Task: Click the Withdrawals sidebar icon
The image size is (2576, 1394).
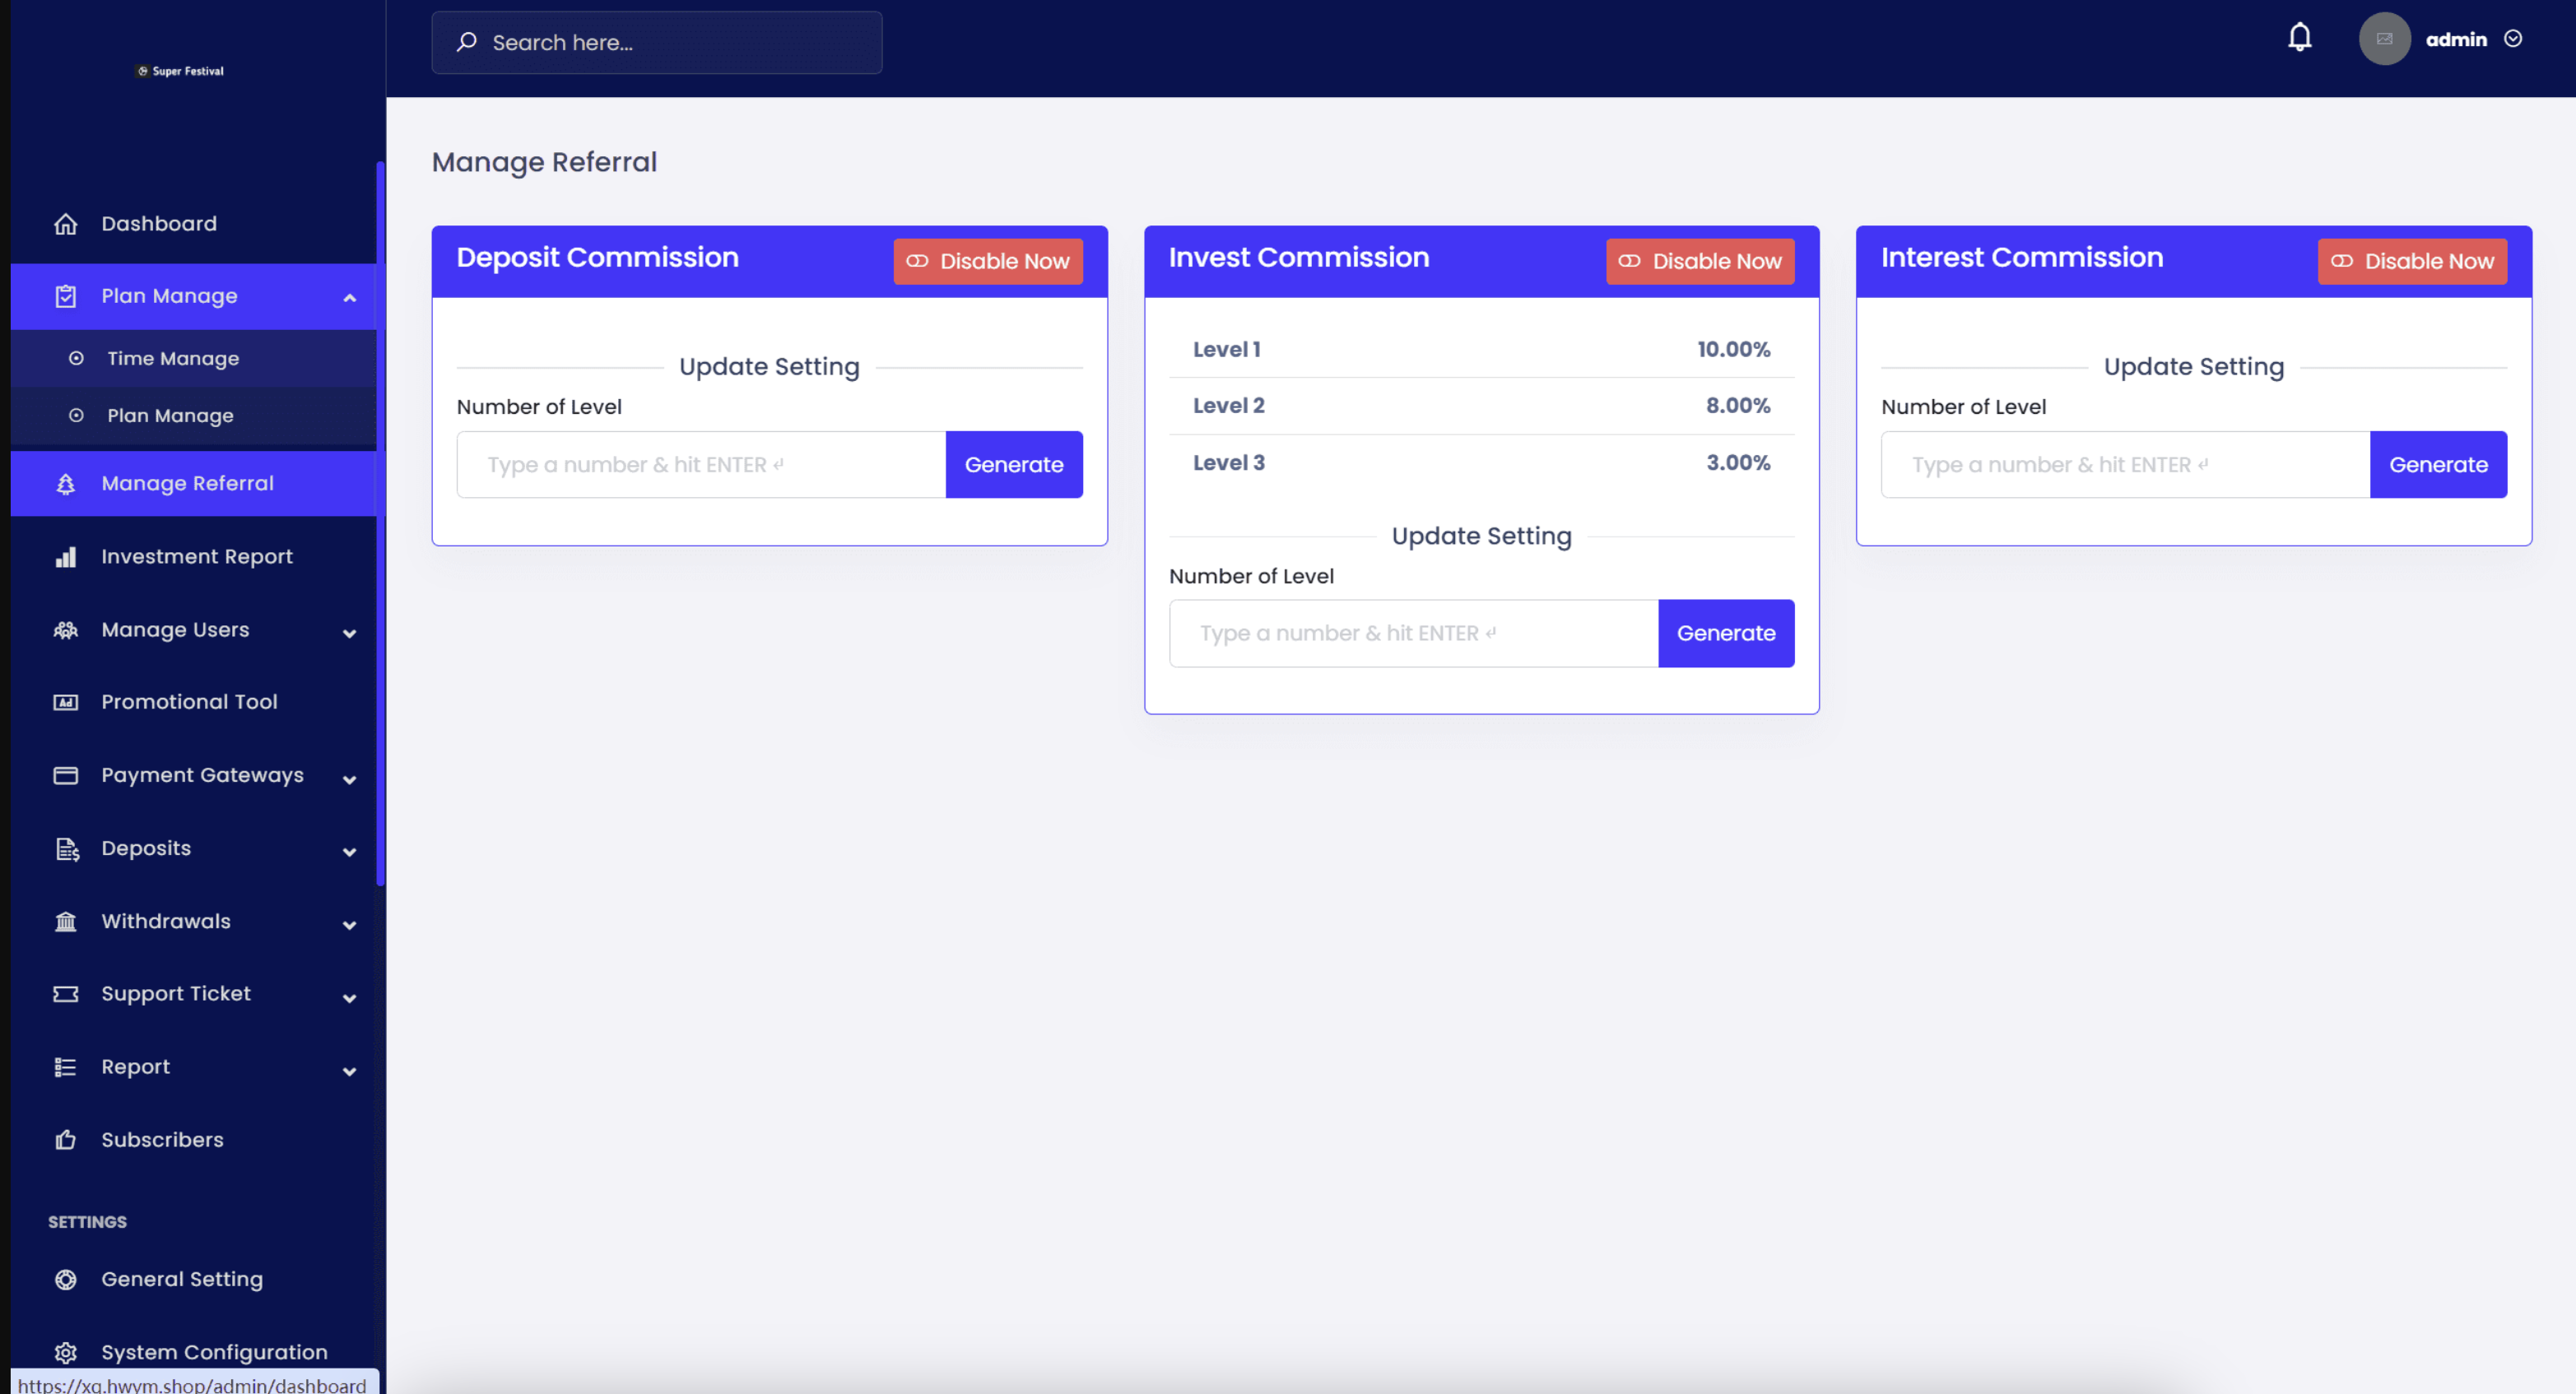Action: click(x=63, y=920)
